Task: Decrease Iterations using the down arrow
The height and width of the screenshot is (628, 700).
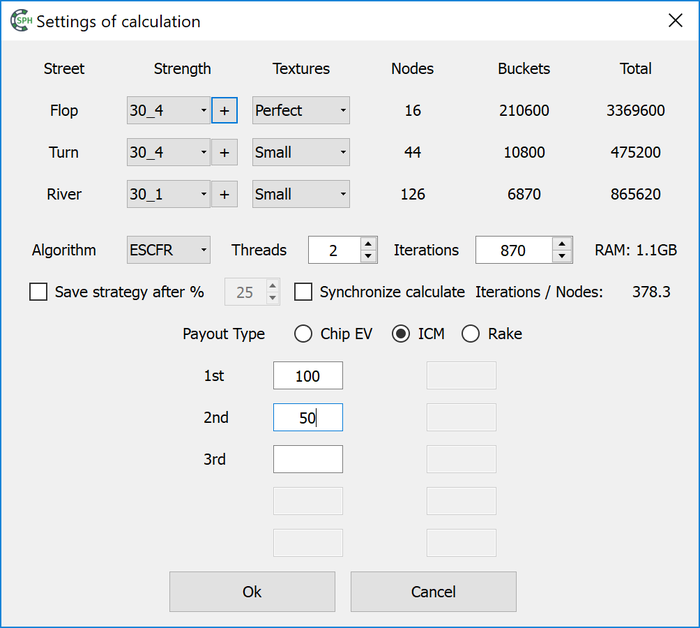Action: [562, 257]
